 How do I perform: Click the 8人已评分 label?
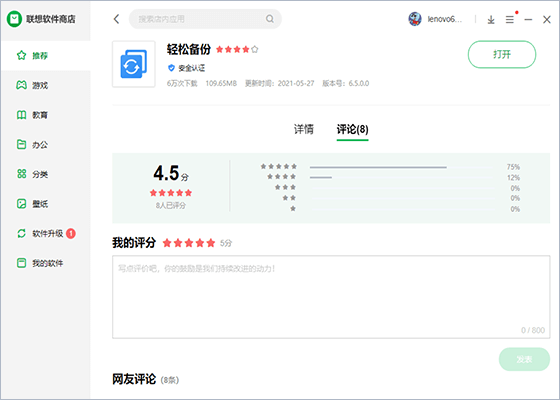171,205
